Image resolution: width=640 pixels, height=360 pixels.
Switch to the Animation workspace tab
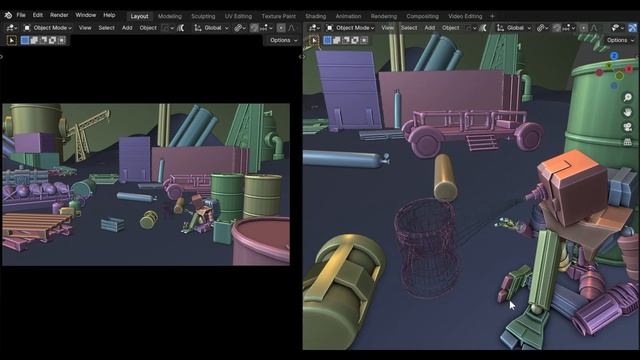(348, 16)
